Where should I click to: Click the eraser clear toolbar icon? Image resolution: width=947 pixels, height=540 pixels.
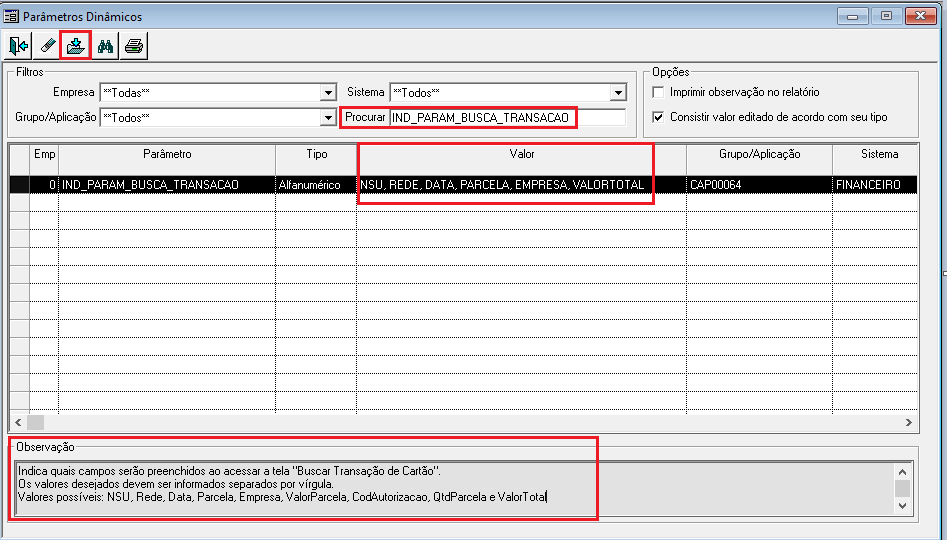point(47,46)
